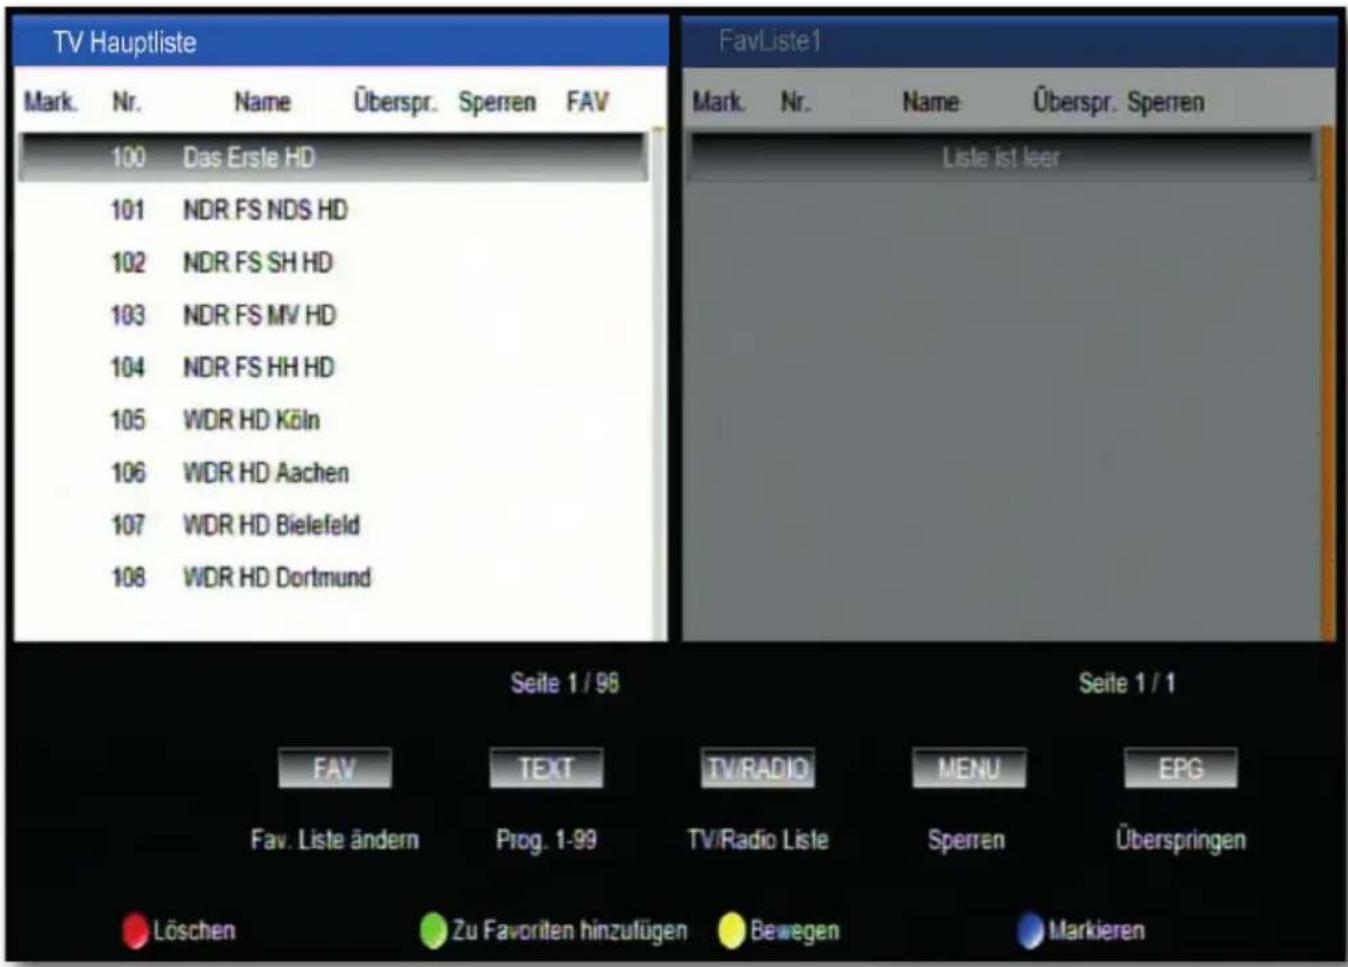This screenshot has height=967, width=1348.
Task: Click the Seite 1 / 98 page indicator
Action: pos(565,684)
